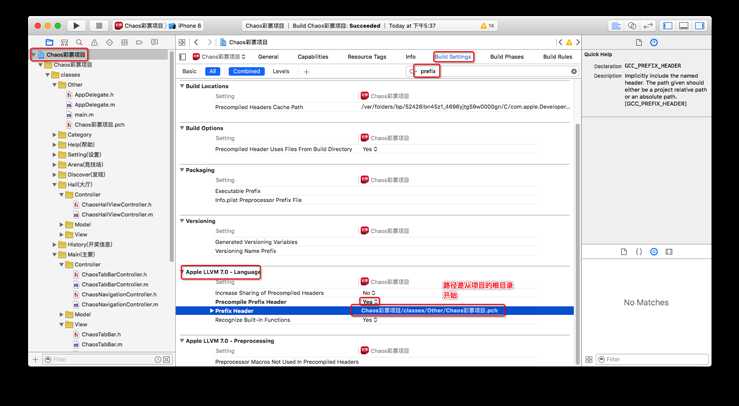The width and height of the screenshot is (739, 406).
Task: Jump to the next issue arrow
Action: pos(578,42)
